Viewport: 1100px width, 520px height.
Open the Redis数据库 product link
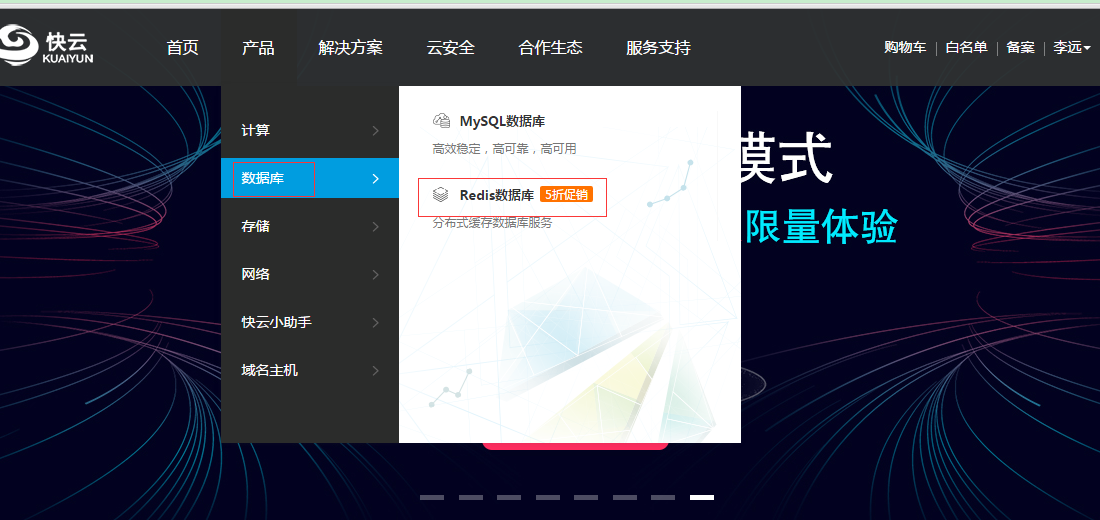(x=497, y=195)
